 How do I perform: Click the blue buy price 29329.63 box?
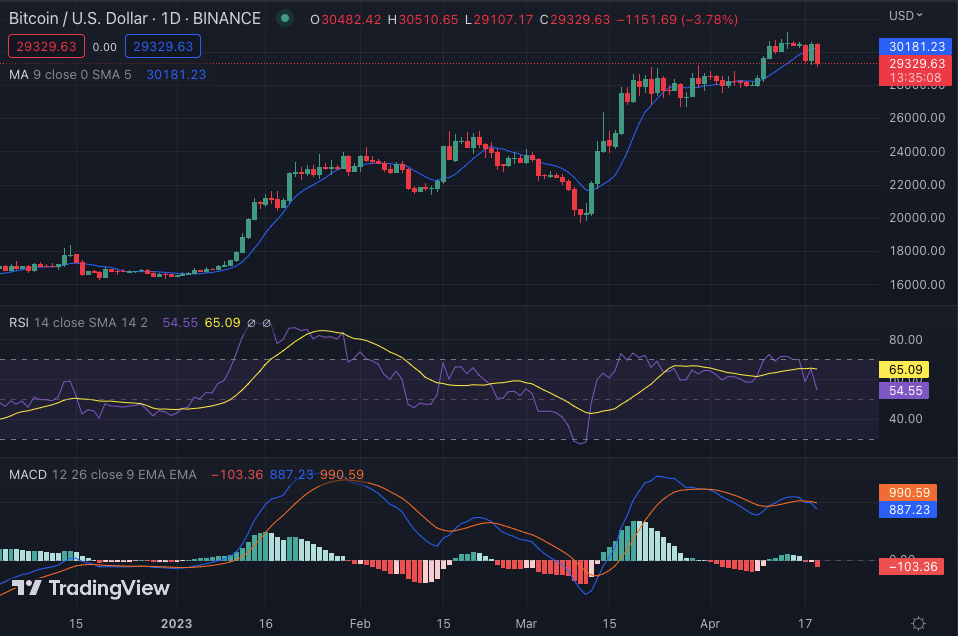click(x=163, y=46)
